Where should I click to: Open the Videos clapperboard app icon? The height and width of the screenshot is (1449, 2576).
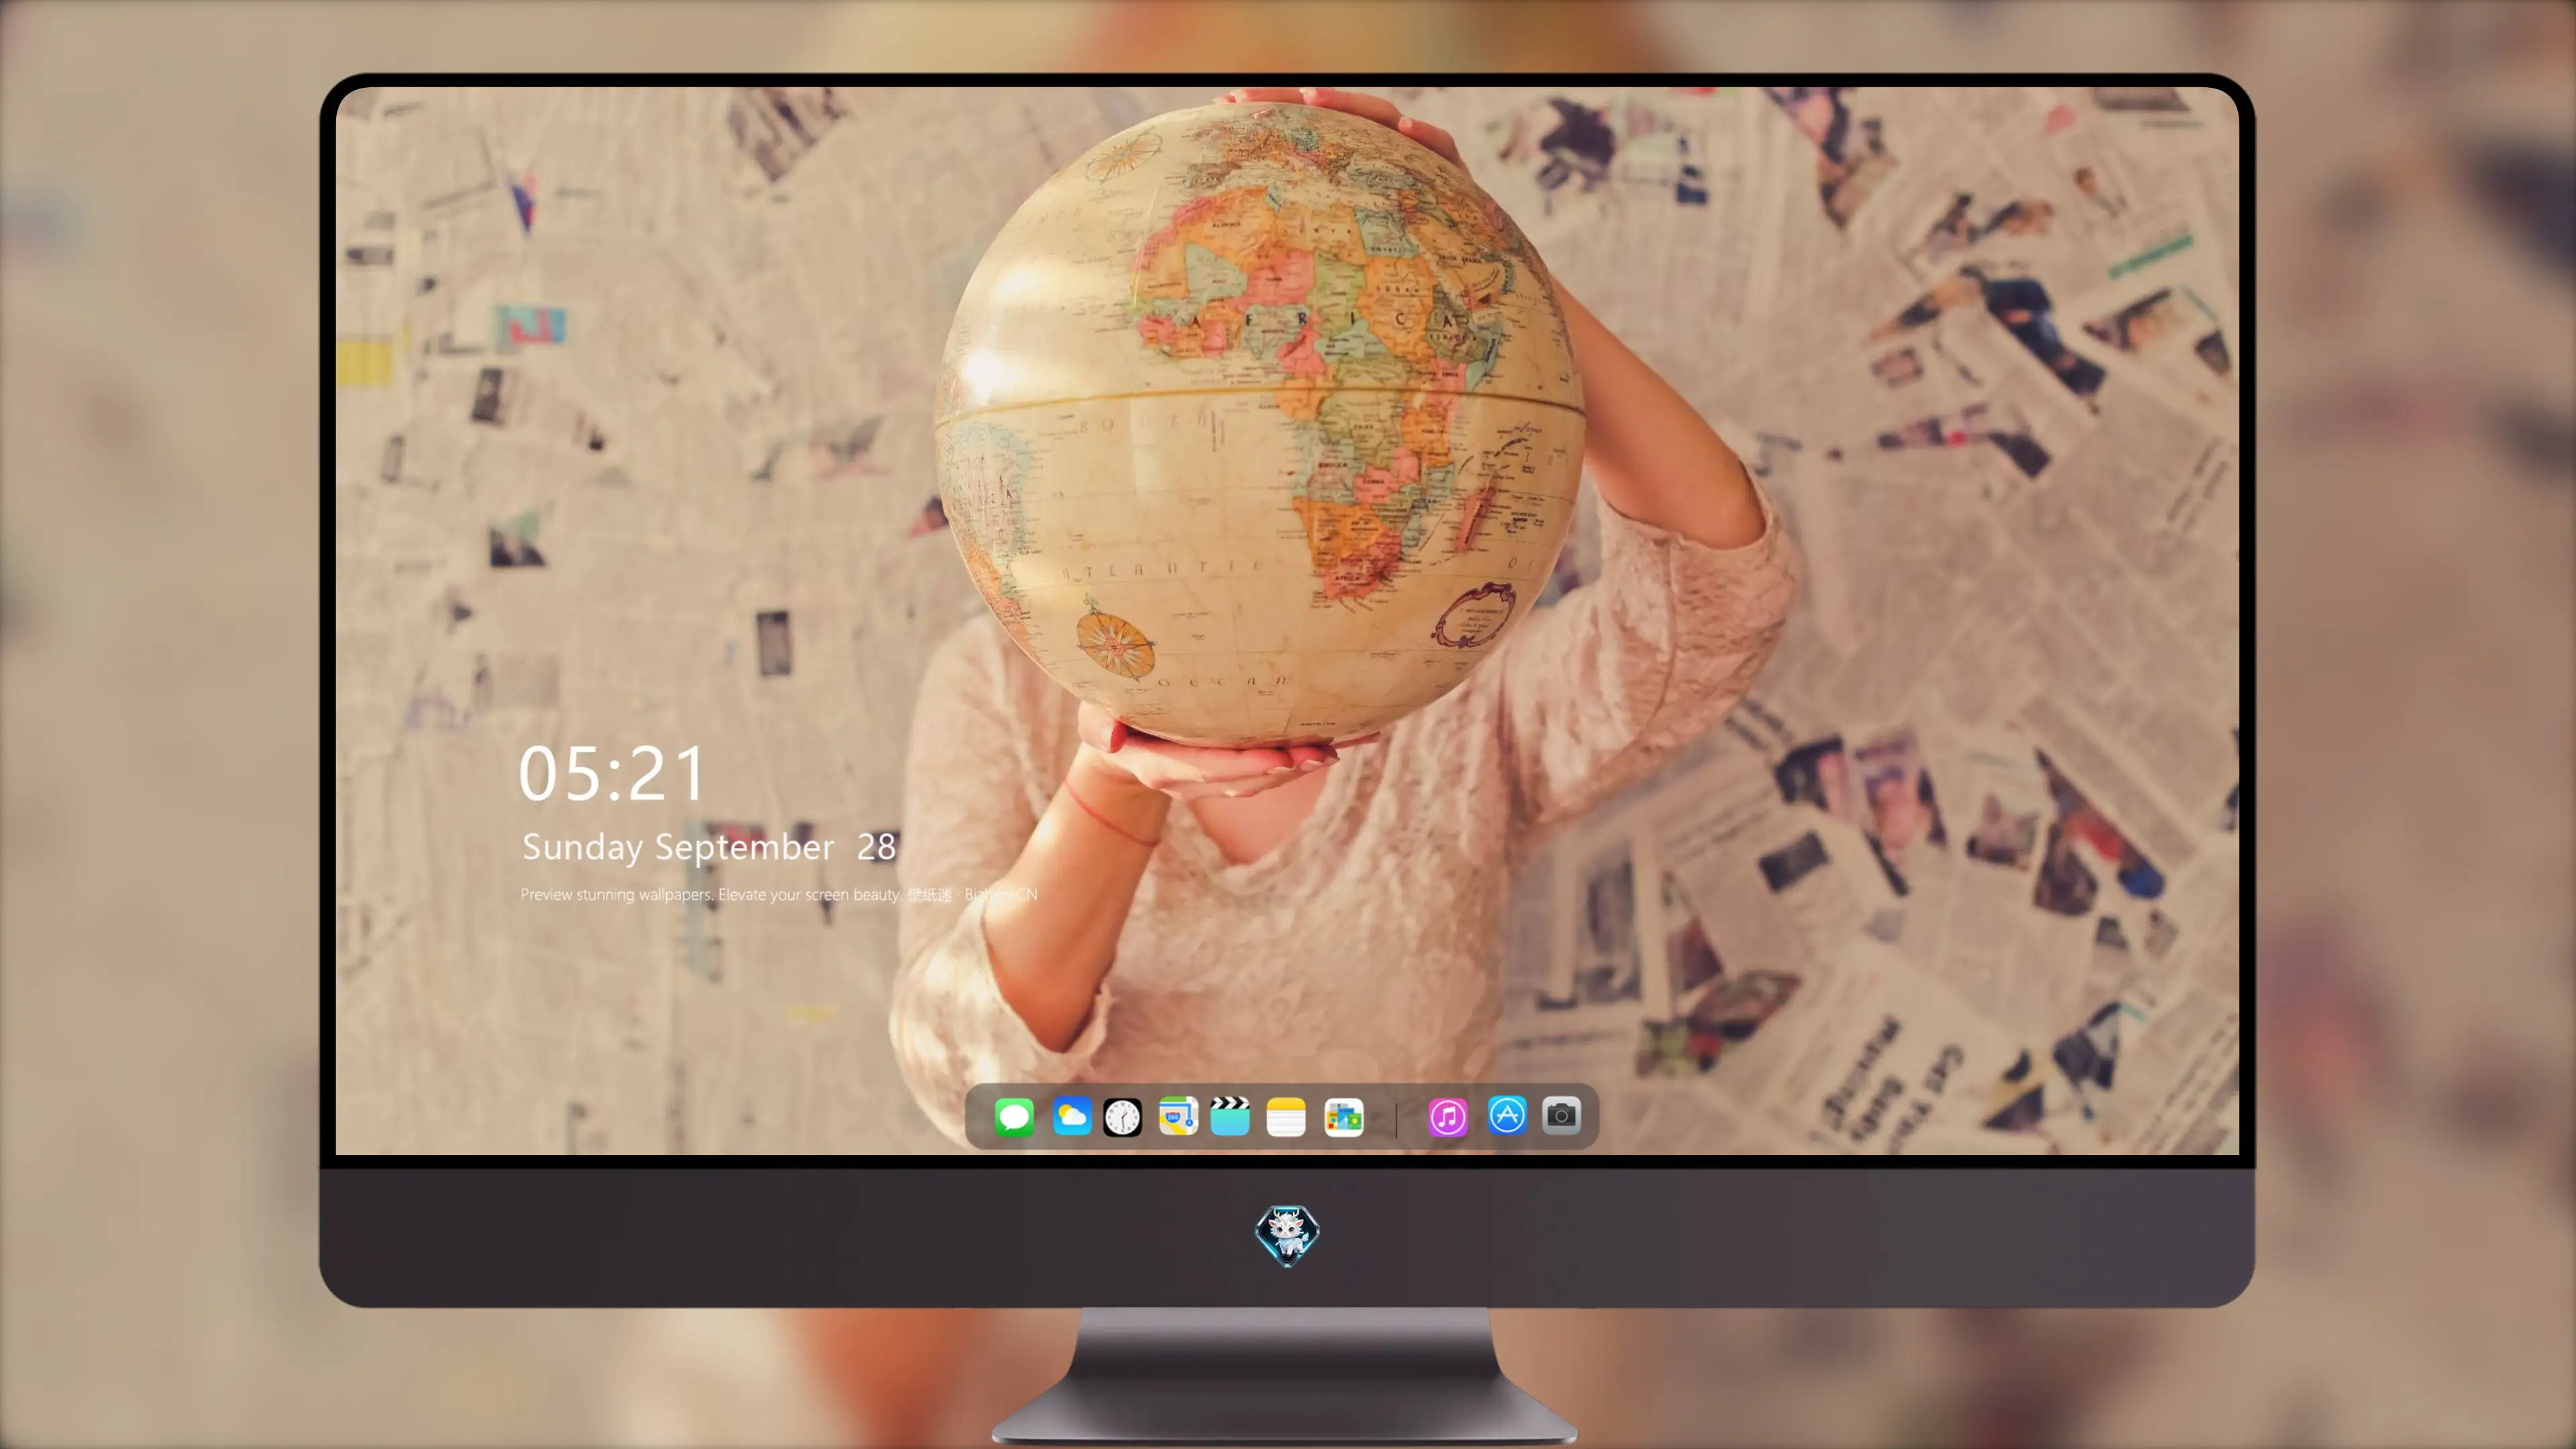[1230, 1116]
